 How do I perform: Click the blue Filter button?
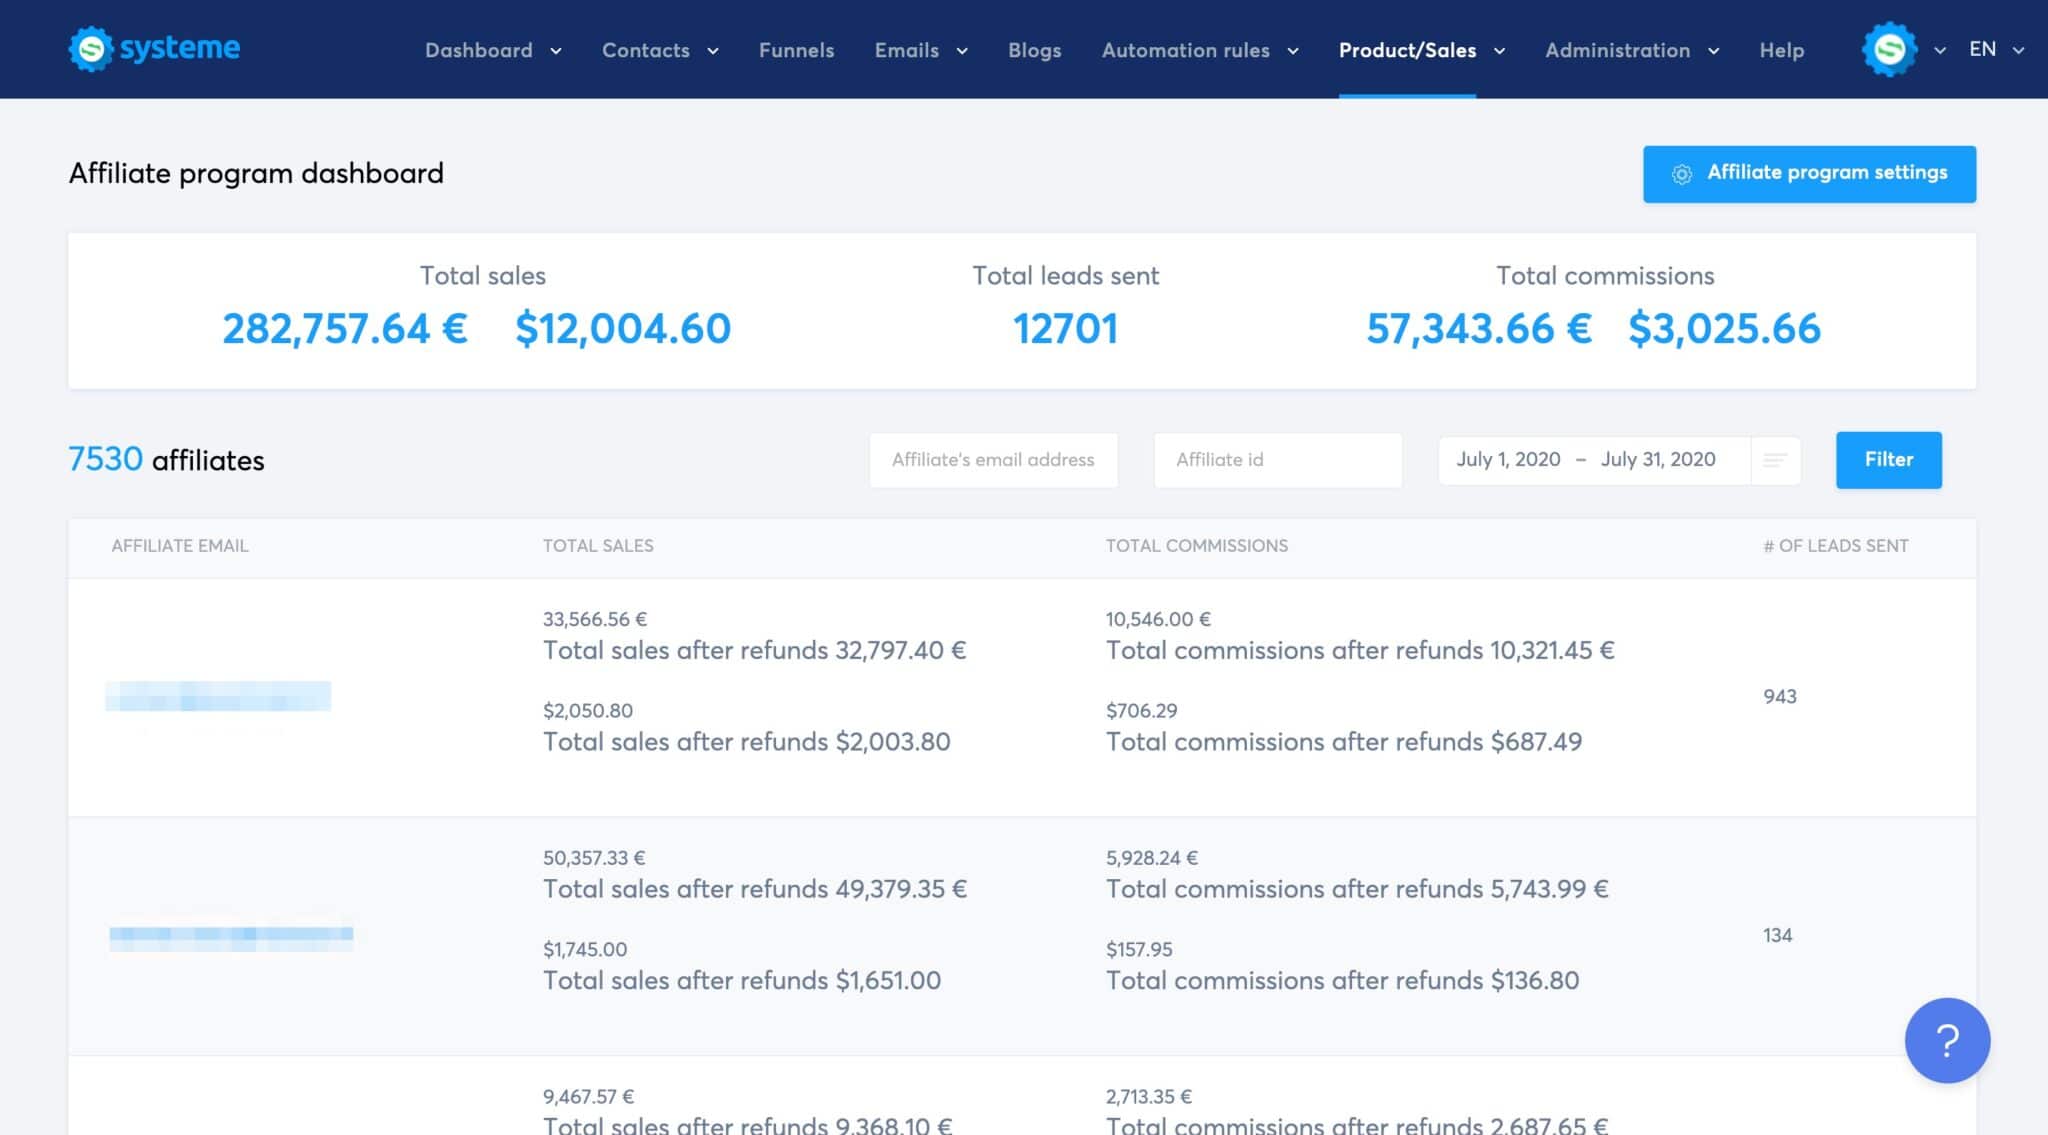[x=1888, y=460]
